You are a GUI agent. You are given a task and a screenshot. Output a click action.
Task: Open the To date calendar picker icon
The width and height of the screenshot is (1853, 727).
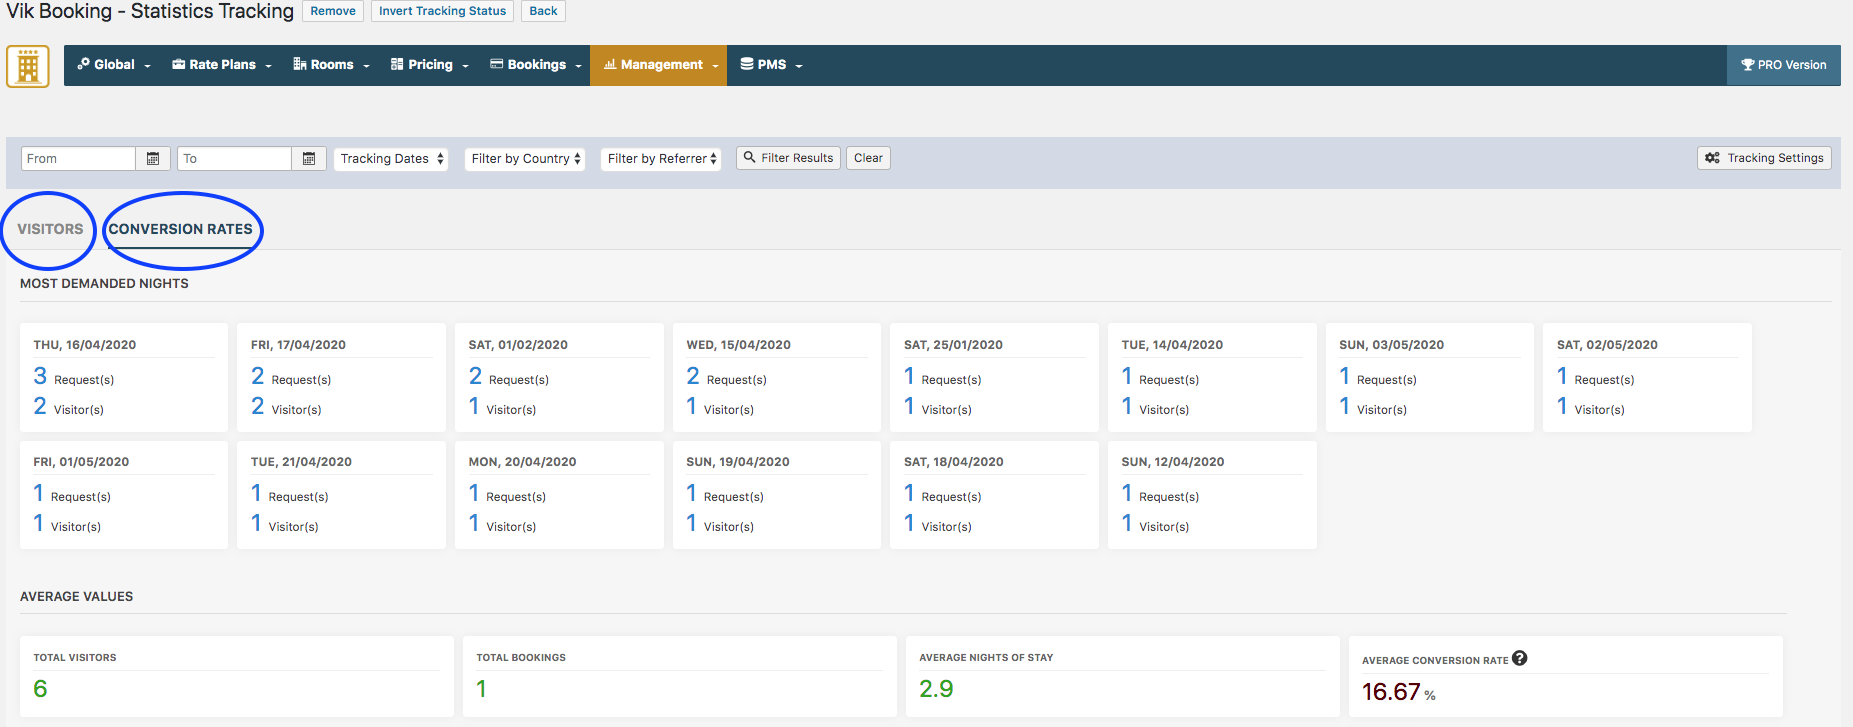(x=309, y=159)
